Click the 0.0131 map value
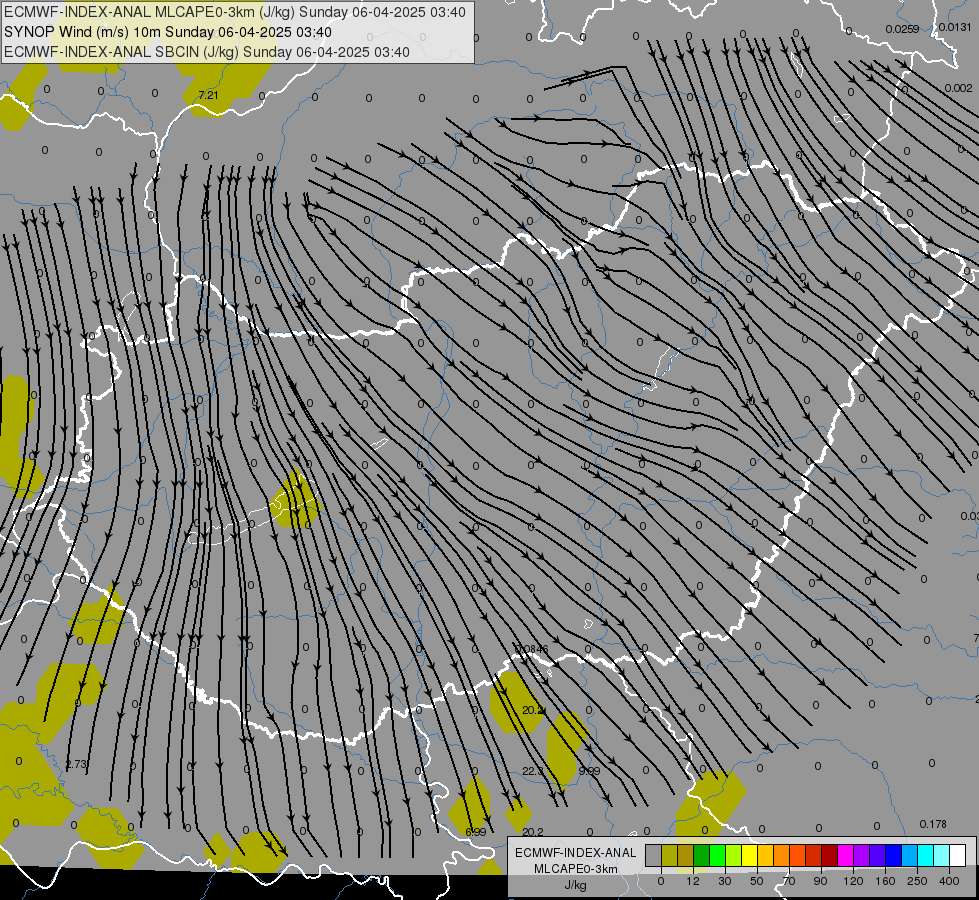Image resolution: width=979 pixels, height=900 pixels. (955, 27)
